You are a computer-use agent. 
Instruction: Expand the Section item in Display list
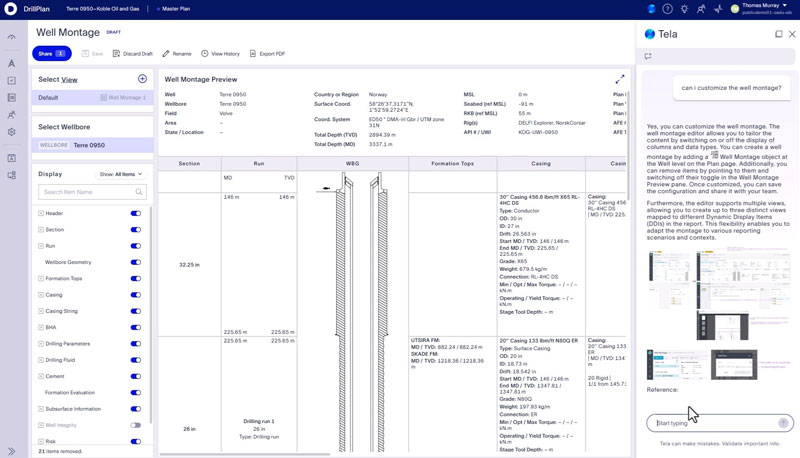(x=41, y=230)
